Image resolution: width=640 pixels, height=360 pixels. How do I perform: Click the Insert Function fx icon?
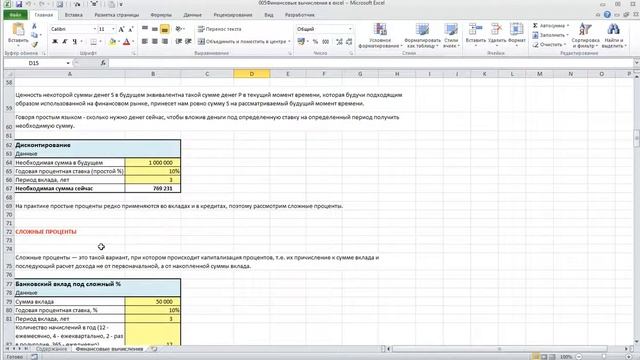103,63
